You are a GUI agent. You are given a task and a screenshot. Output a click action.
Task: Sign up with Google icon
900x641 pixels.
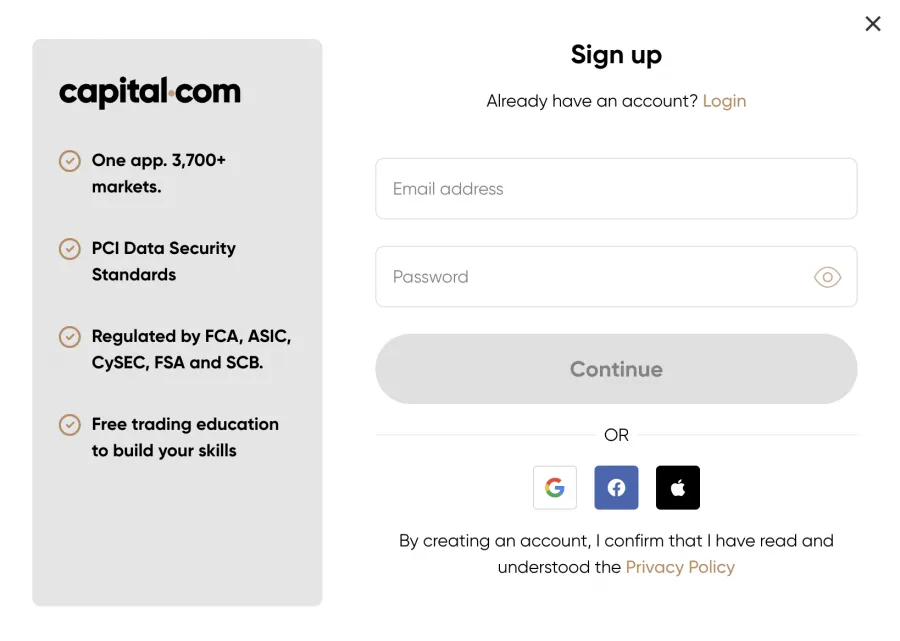(x=555, y=488)
